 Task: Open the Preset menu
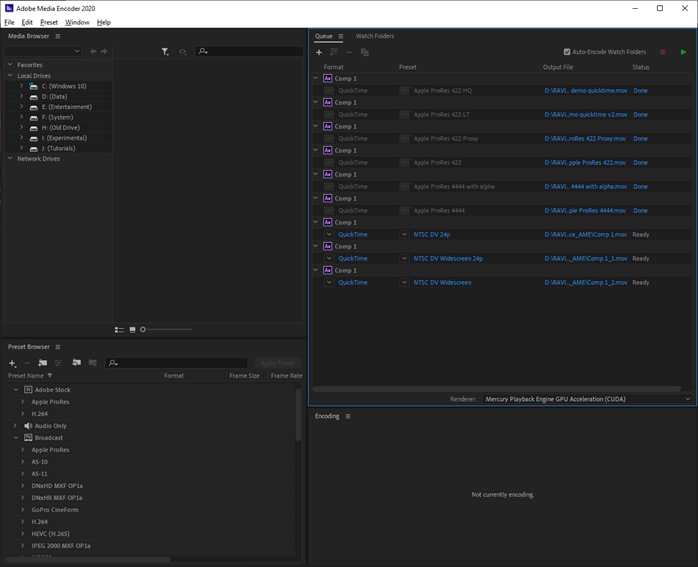pyautogui.click(x=49, y=22)
